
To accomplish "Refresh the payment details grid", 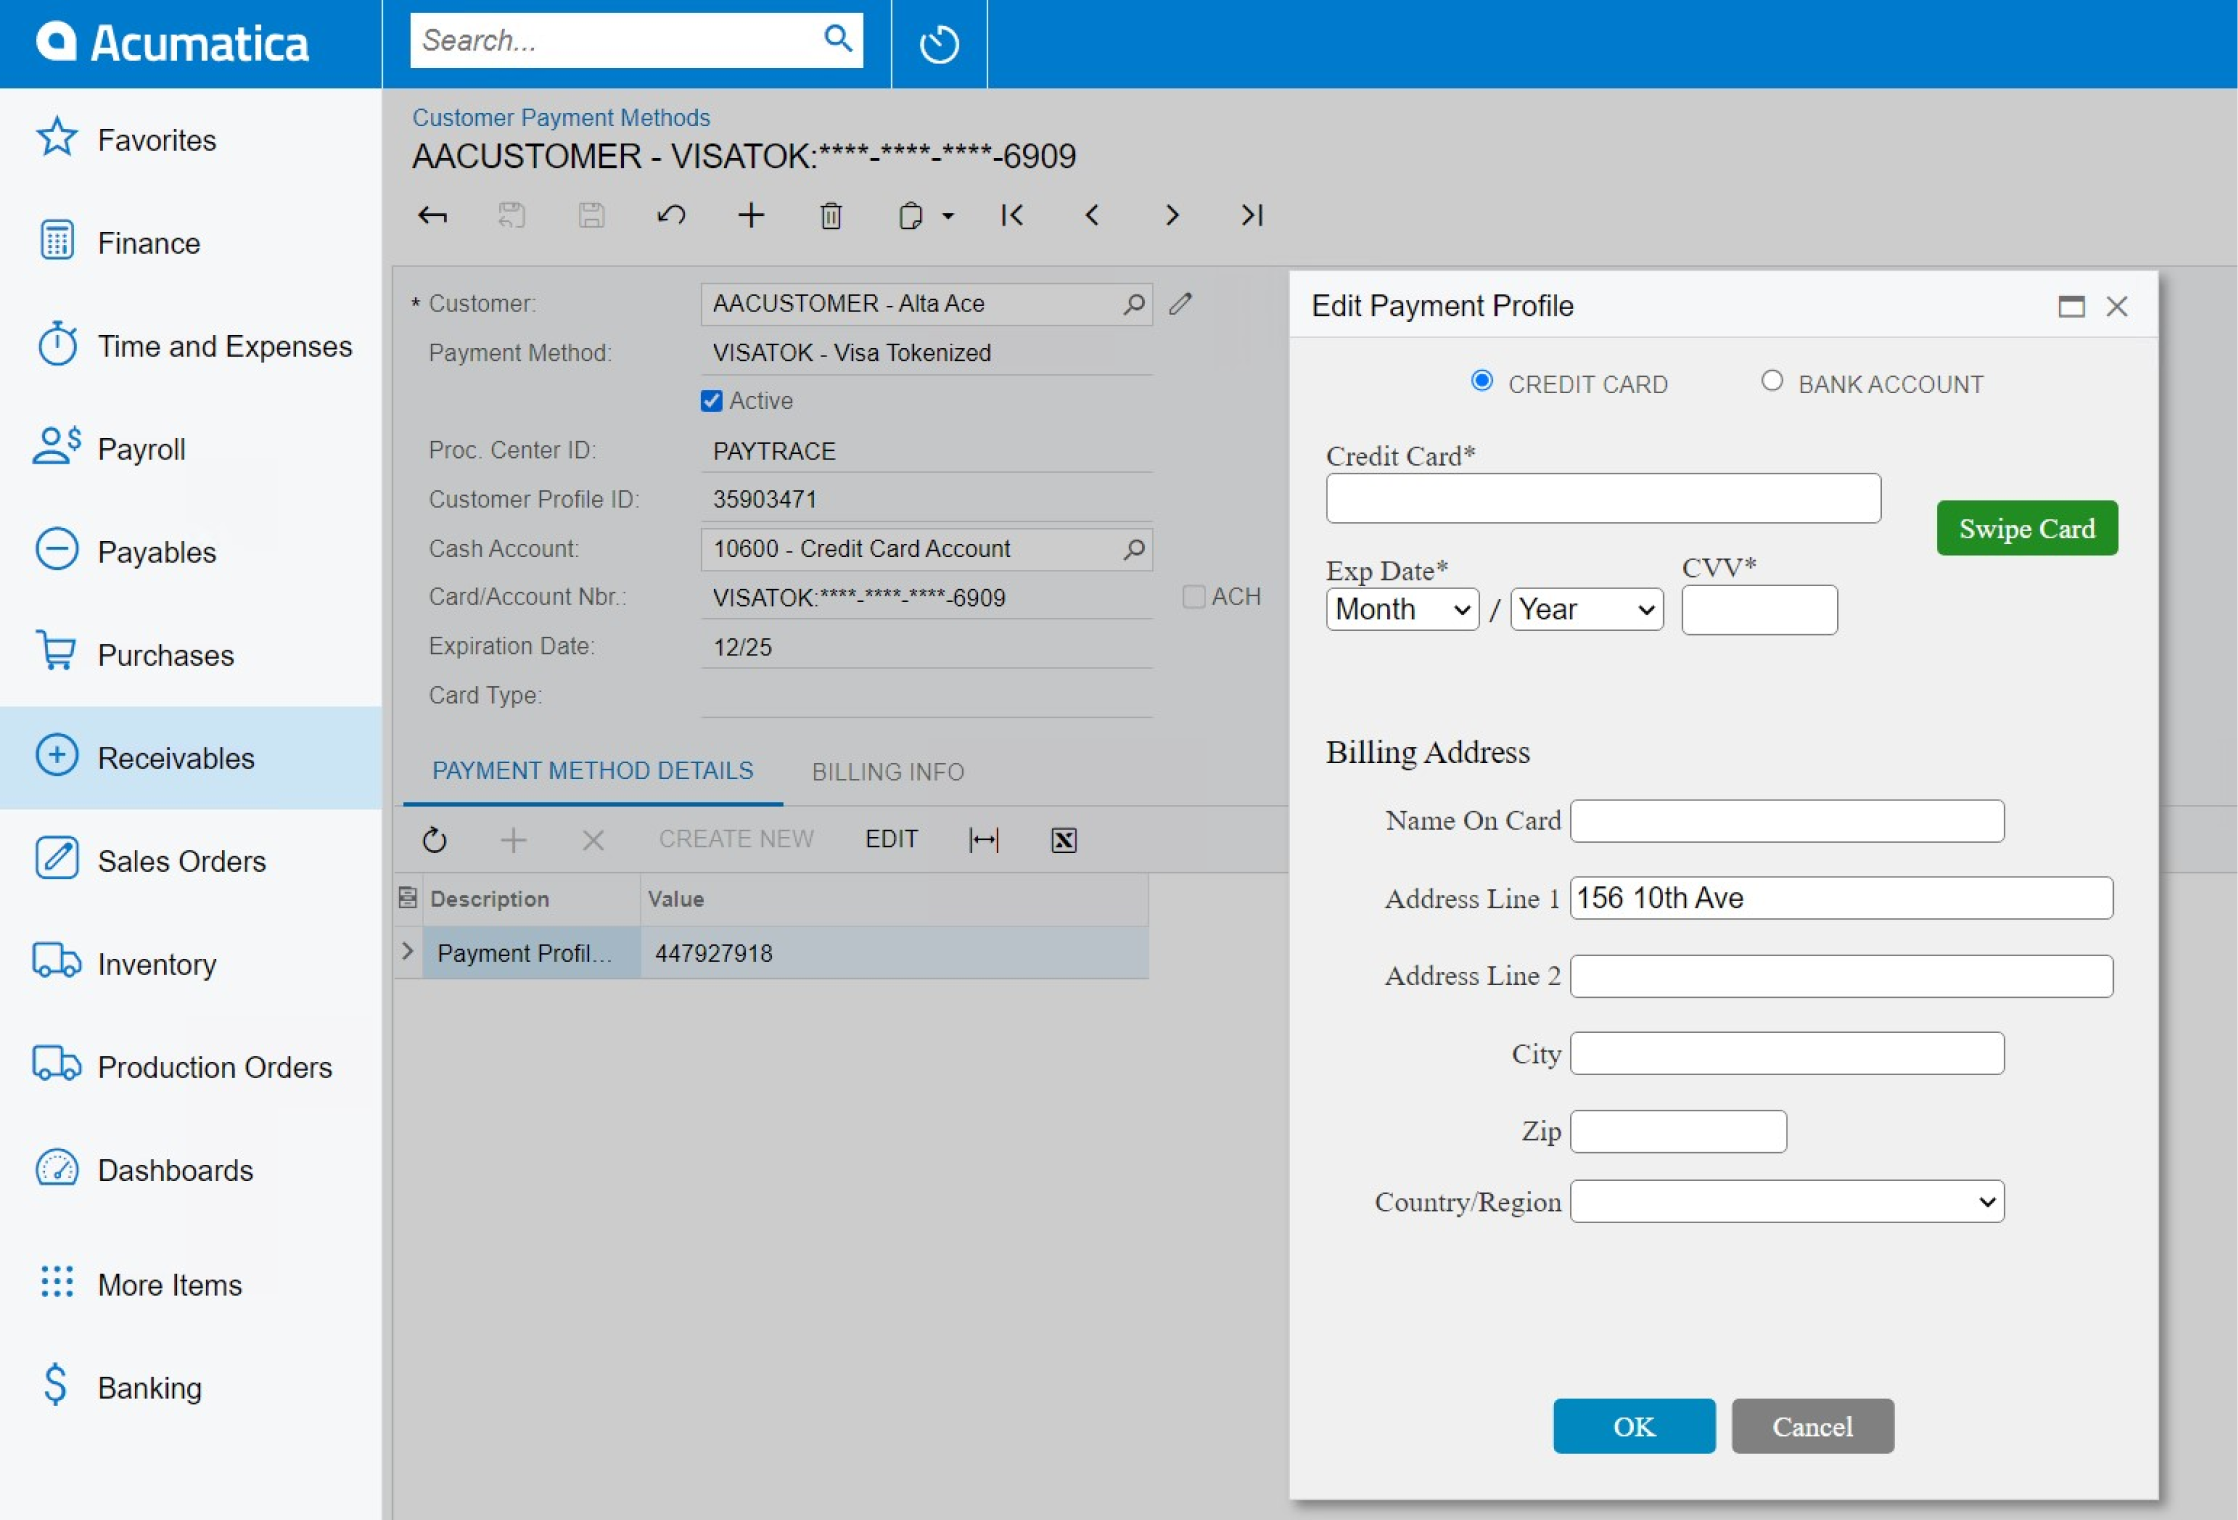I will (x=434, y=840).
